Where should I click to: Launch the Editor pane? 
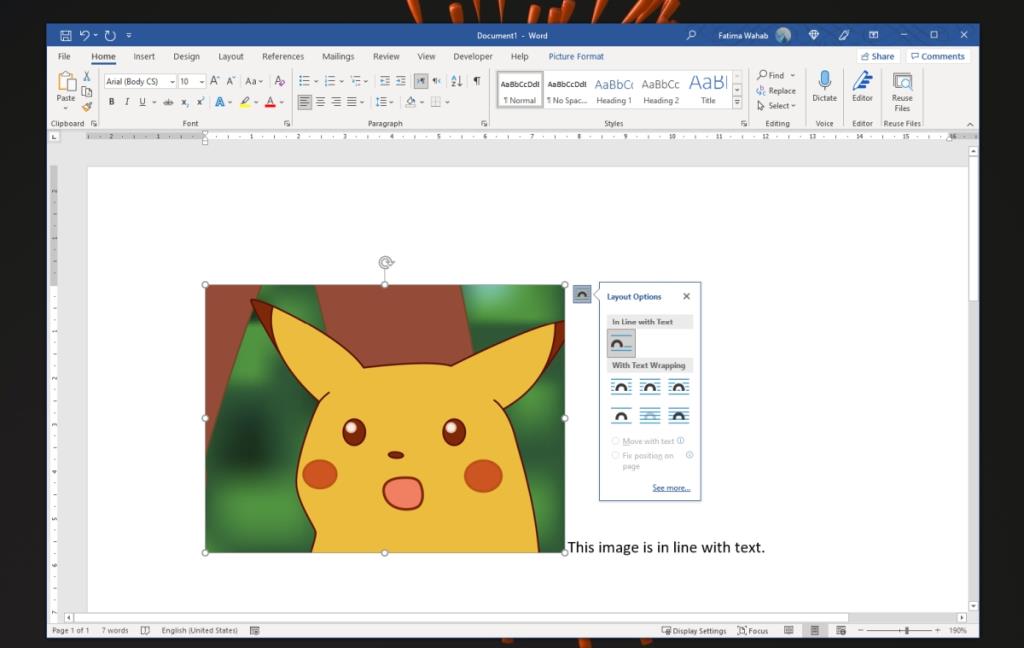click(862, 90)
